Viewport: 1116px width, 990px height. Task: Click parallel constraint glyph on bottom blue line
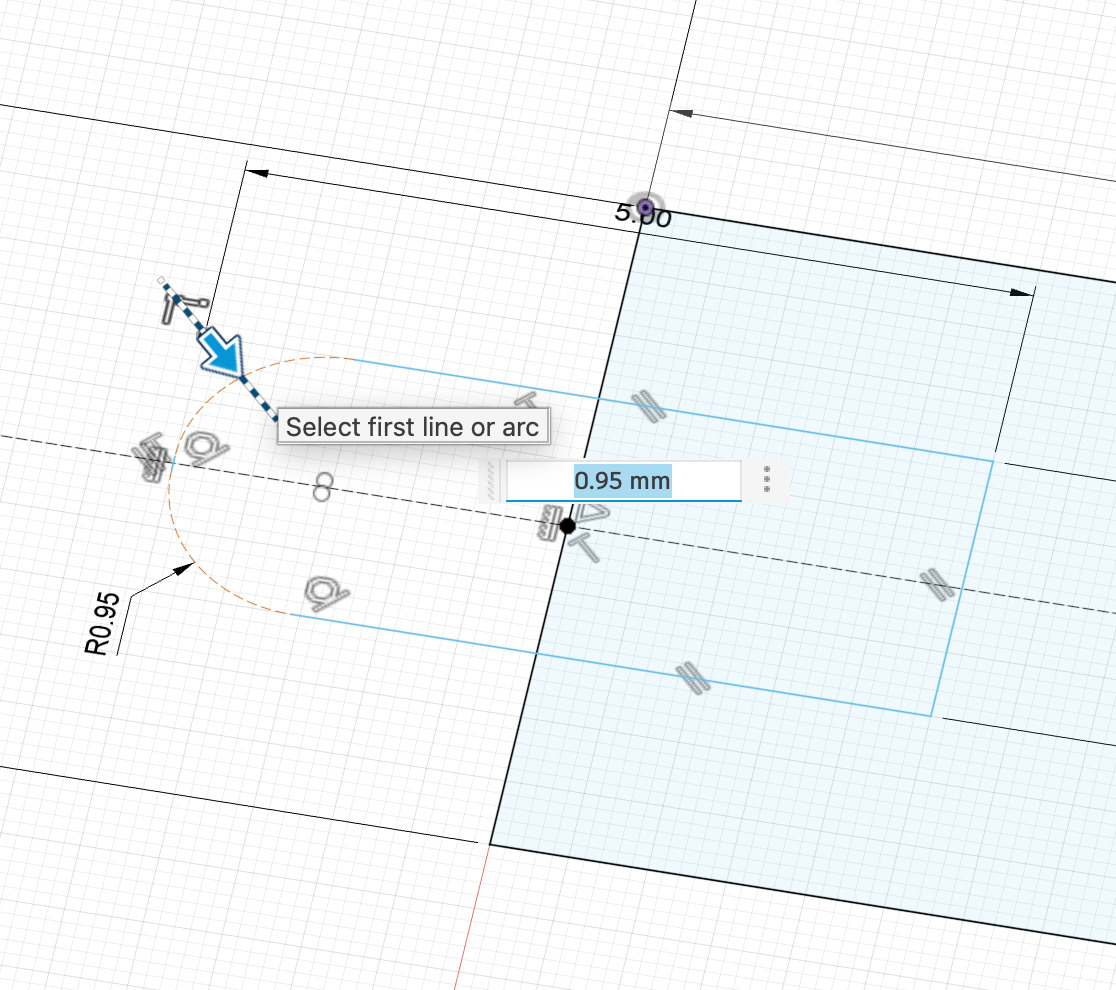693,678
